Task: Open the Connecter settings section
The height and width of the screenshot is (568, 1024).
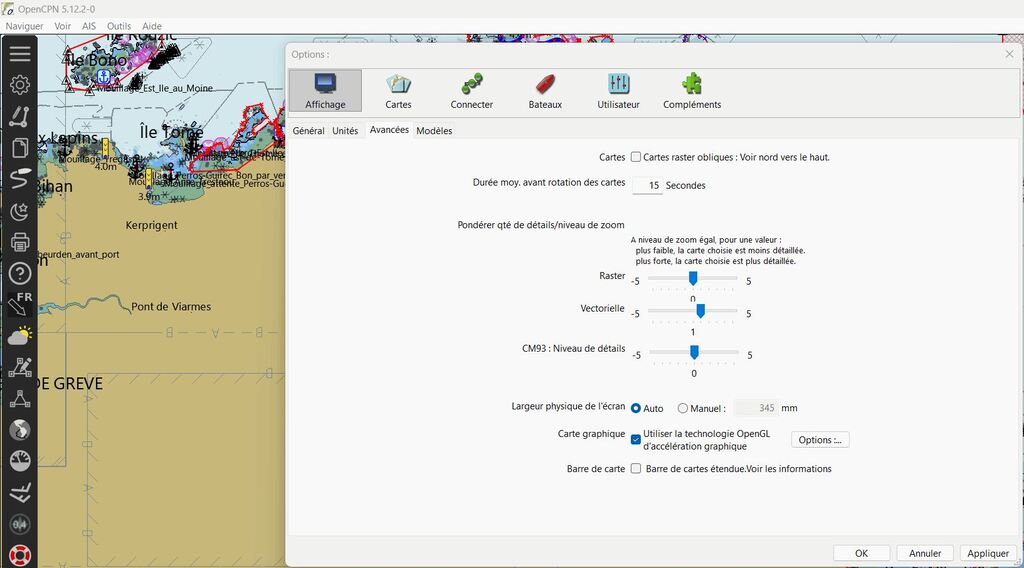Action: click(x=471, y=90)
